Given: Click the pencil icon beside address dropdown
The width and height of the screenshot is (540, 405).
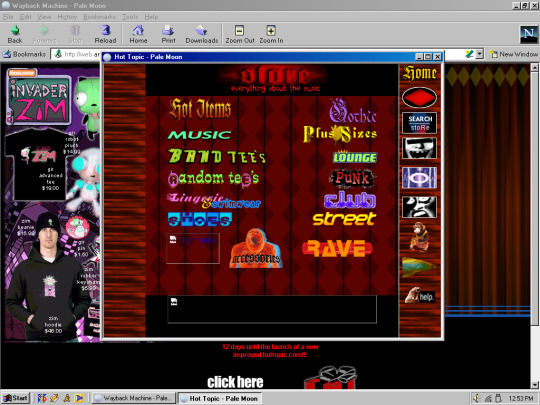Looking at the screenshot, I should click(469, 54).
